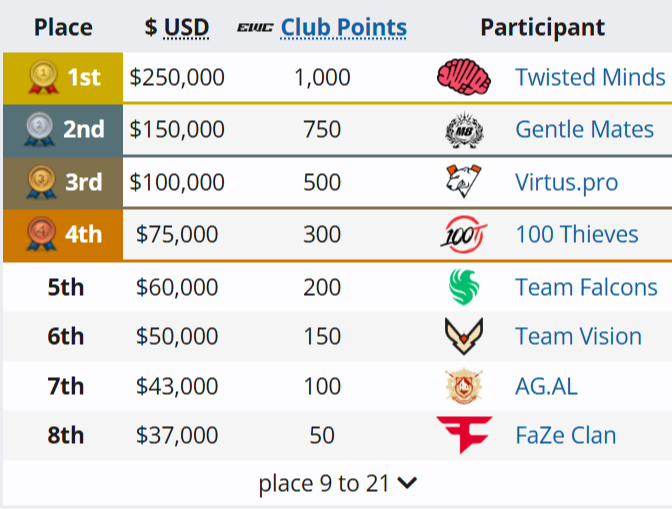
Task: Click the USD abbreviation in header
Action: point(186,28)
